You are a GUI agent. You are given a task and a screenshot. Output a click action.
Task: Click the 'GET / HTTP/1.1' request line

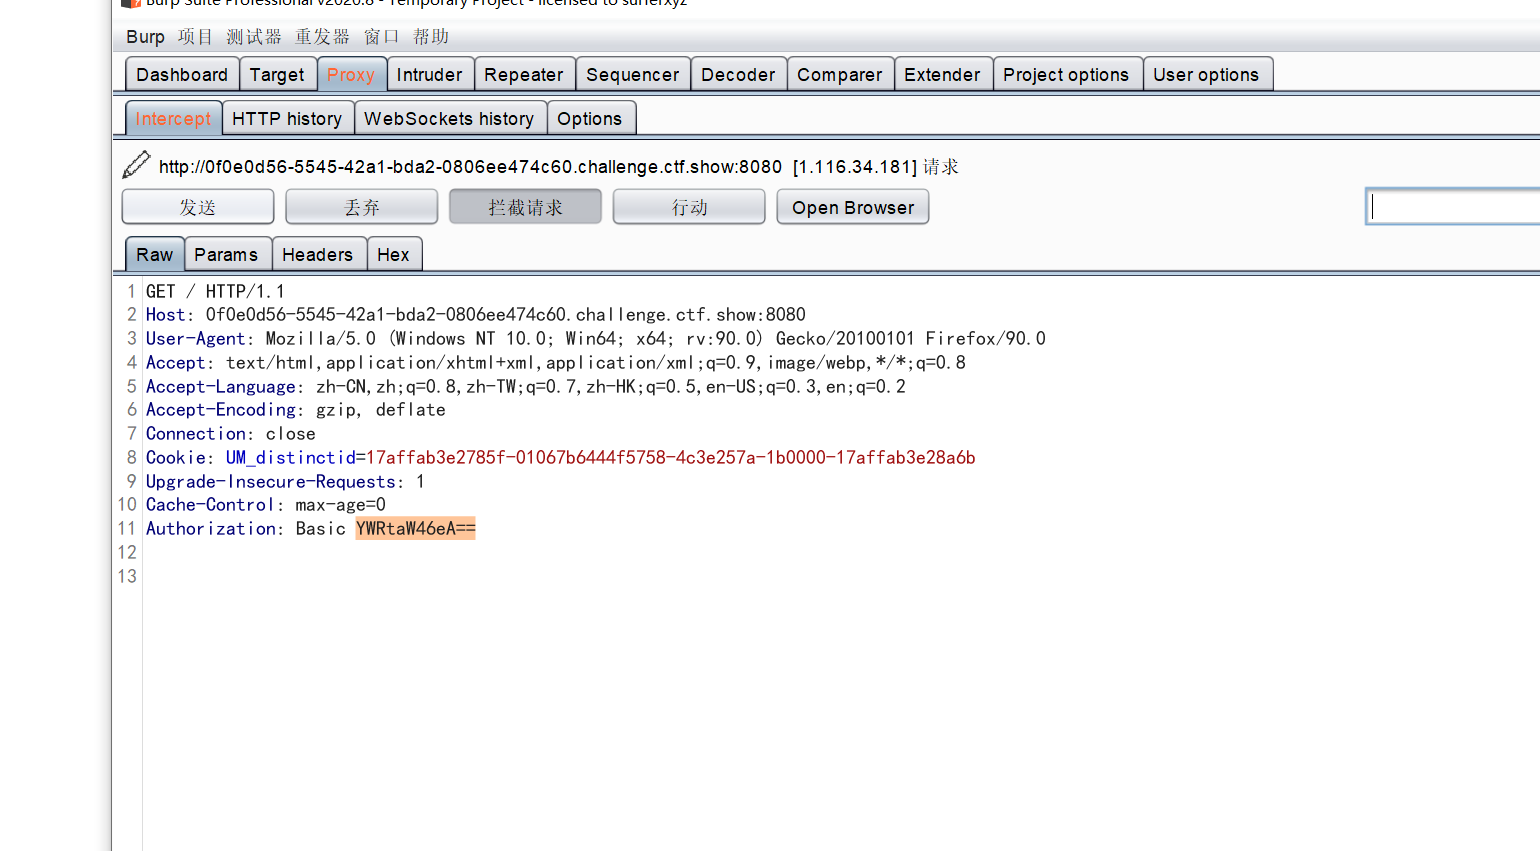pos(215,291)
